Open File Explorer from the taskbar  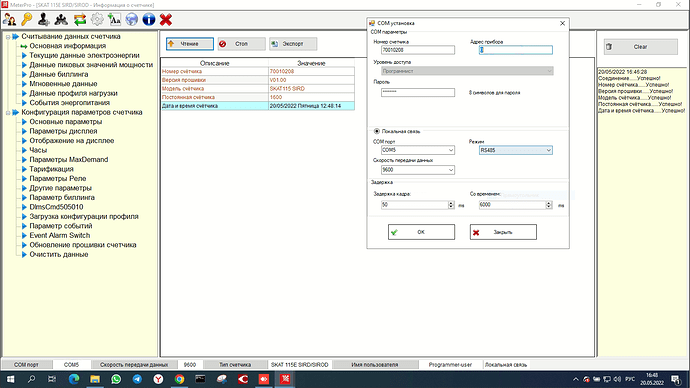click(x=95, y=379)
